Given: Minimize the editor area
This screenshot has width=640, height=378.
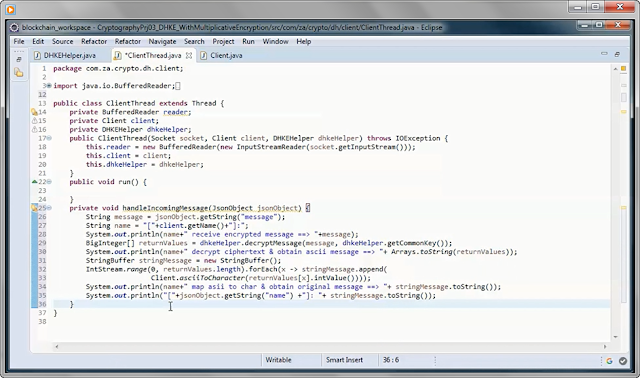Looking at the screenshot, I should [x=604, y=53].
